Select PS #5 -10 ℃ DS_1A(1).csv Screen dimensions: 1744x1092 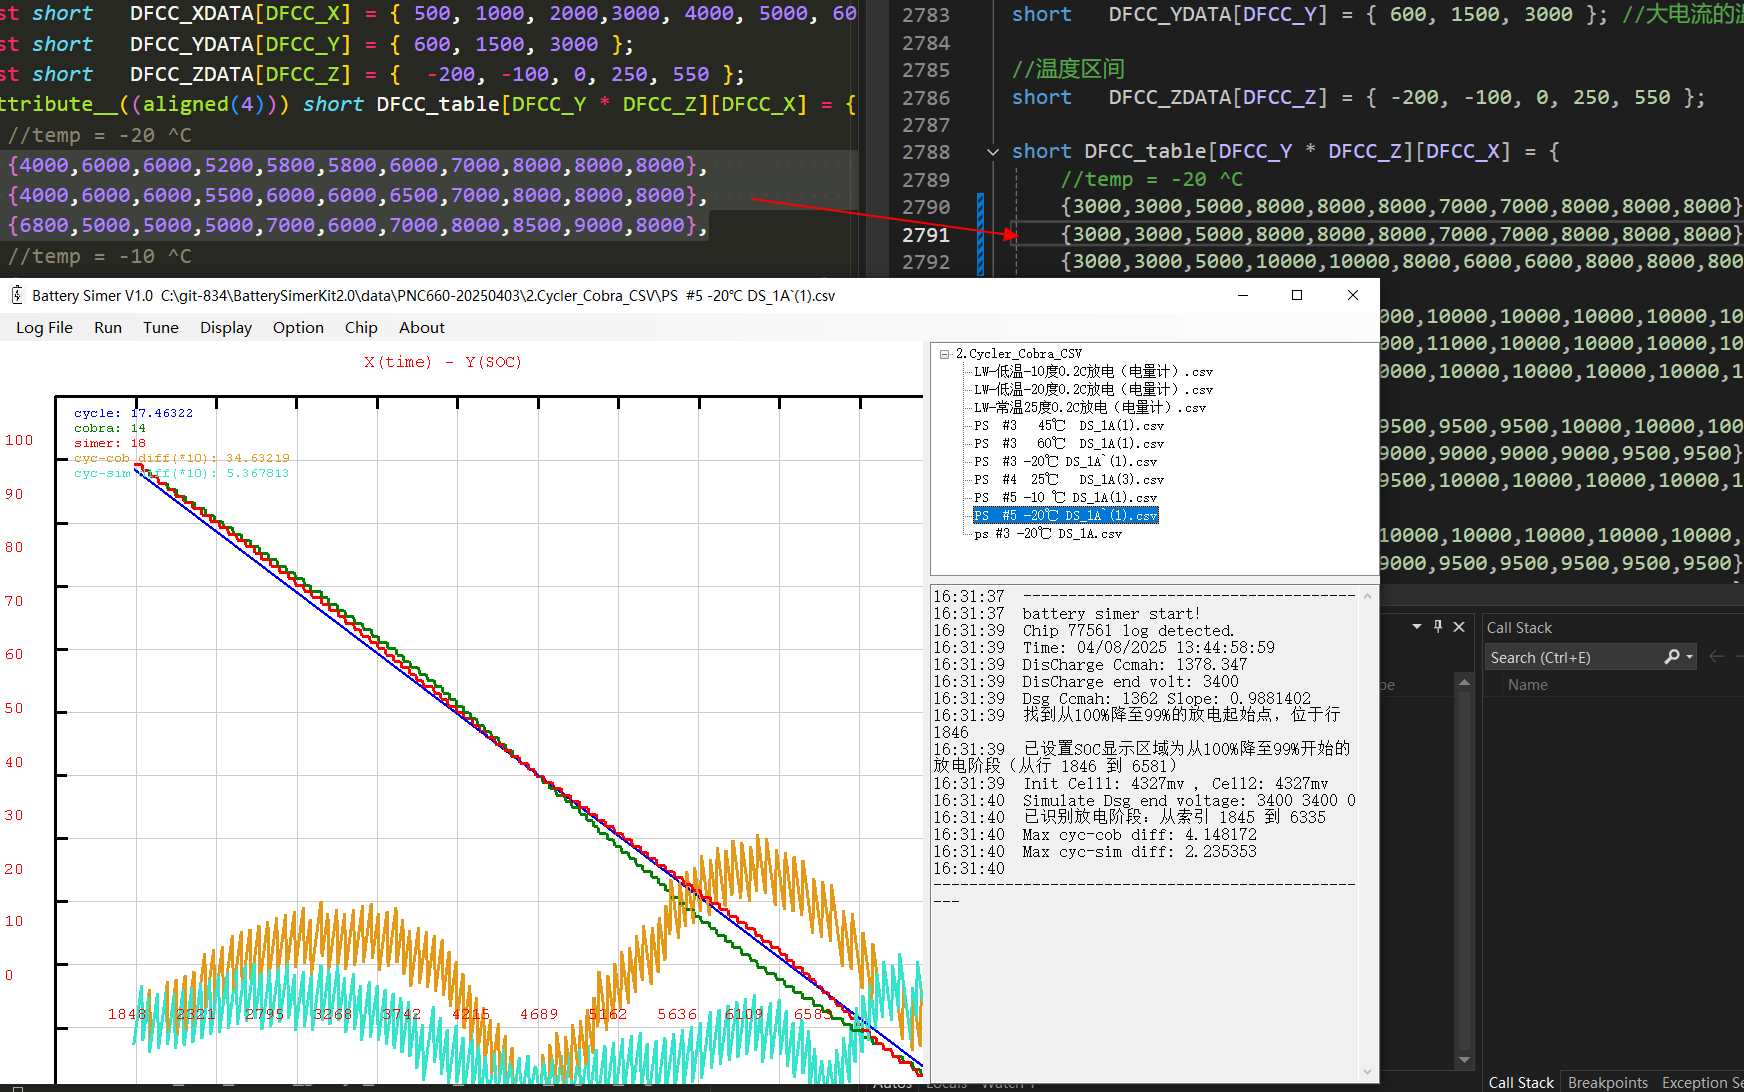point(1065,498)
